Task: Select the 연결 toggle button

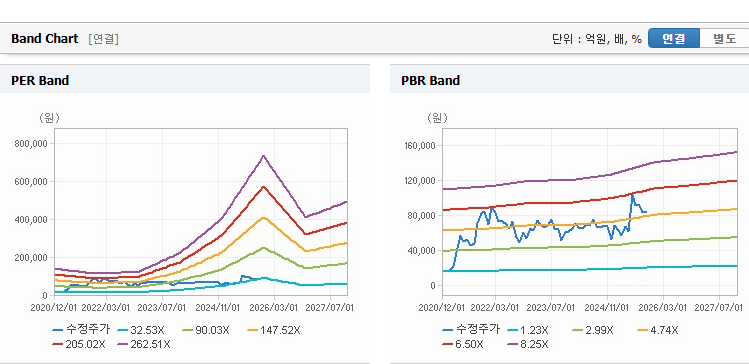Action: (674, 38)
